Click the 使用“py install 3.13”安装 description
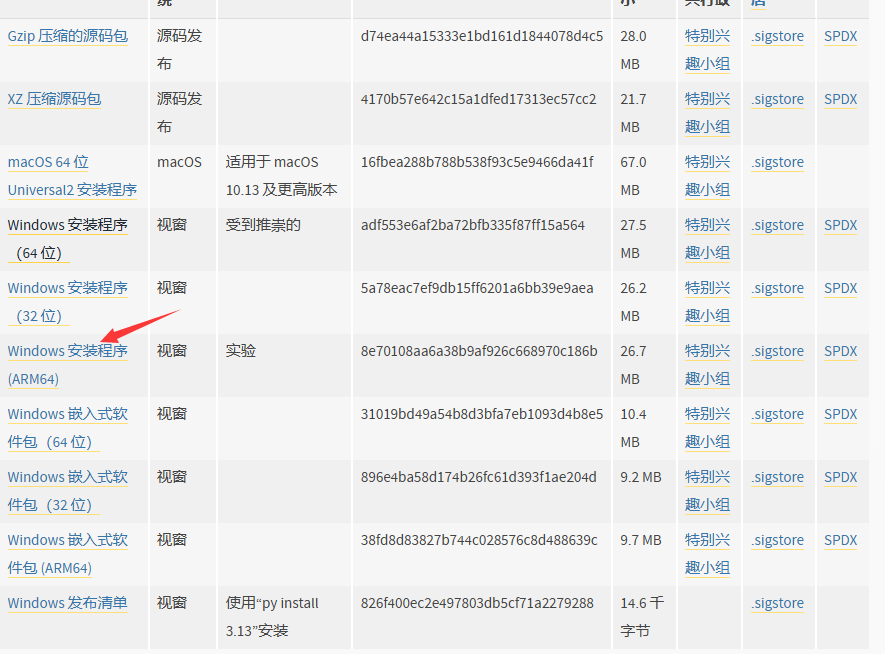This screenshot has width=885, height=654. pos(273,617)
